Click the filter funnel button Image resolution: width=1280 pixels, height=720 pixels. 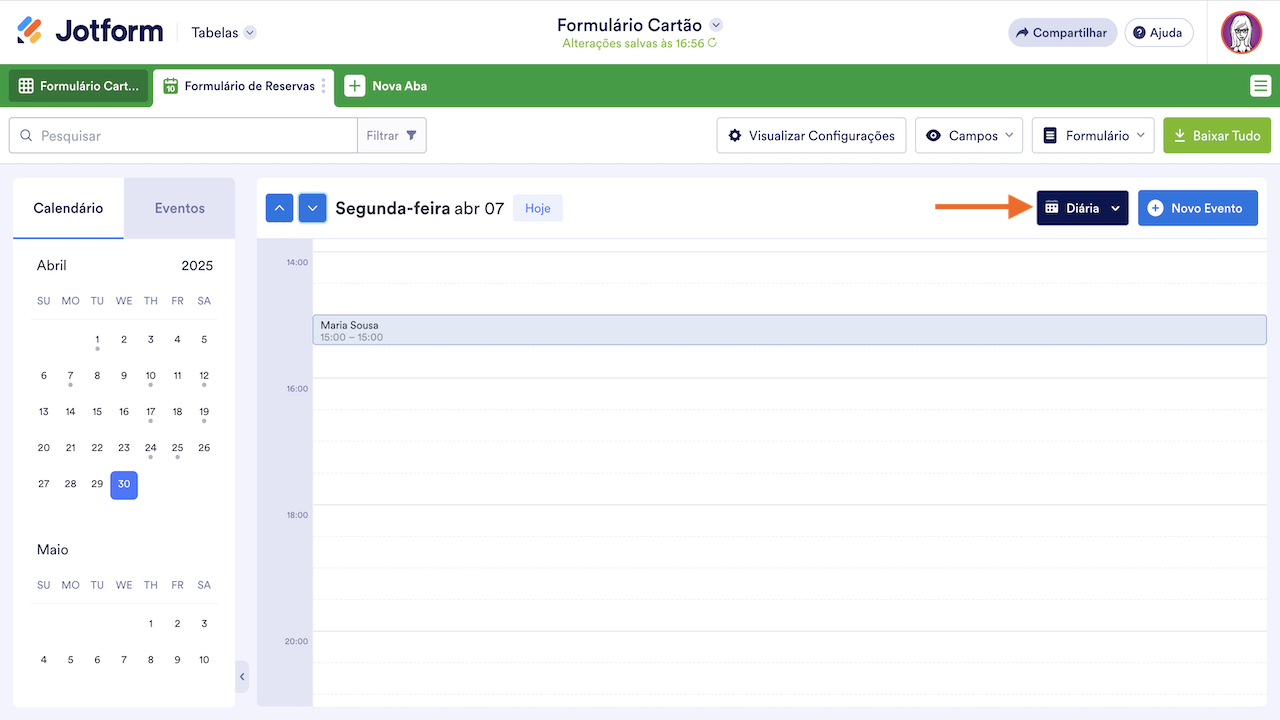pos(392,136)
